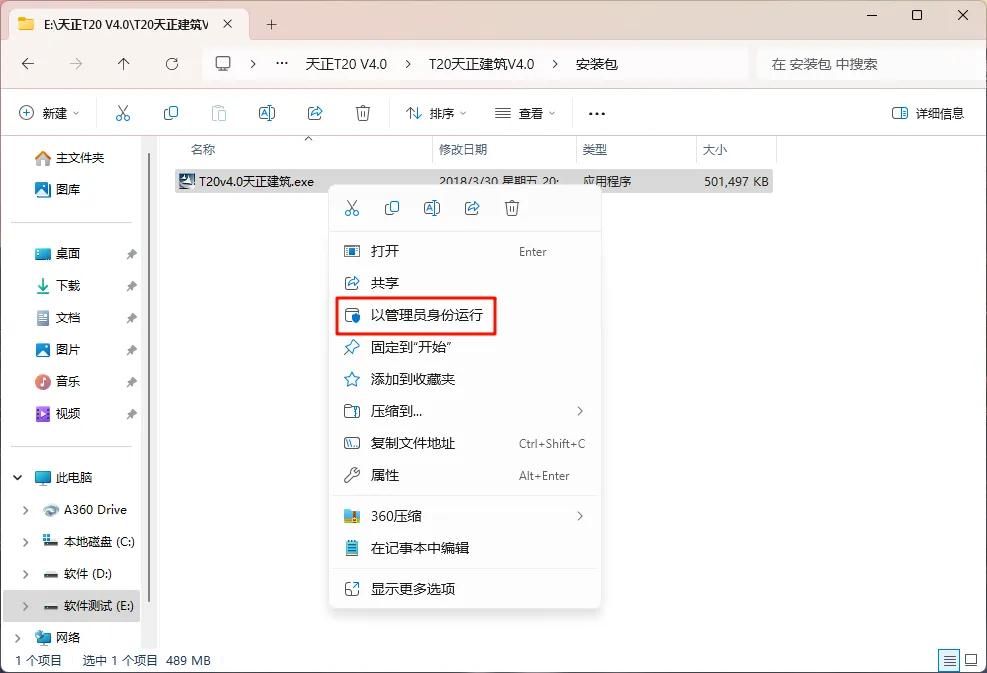
Task: Click the scissors icon in the context menu
Action: click(x=352, y=208)
